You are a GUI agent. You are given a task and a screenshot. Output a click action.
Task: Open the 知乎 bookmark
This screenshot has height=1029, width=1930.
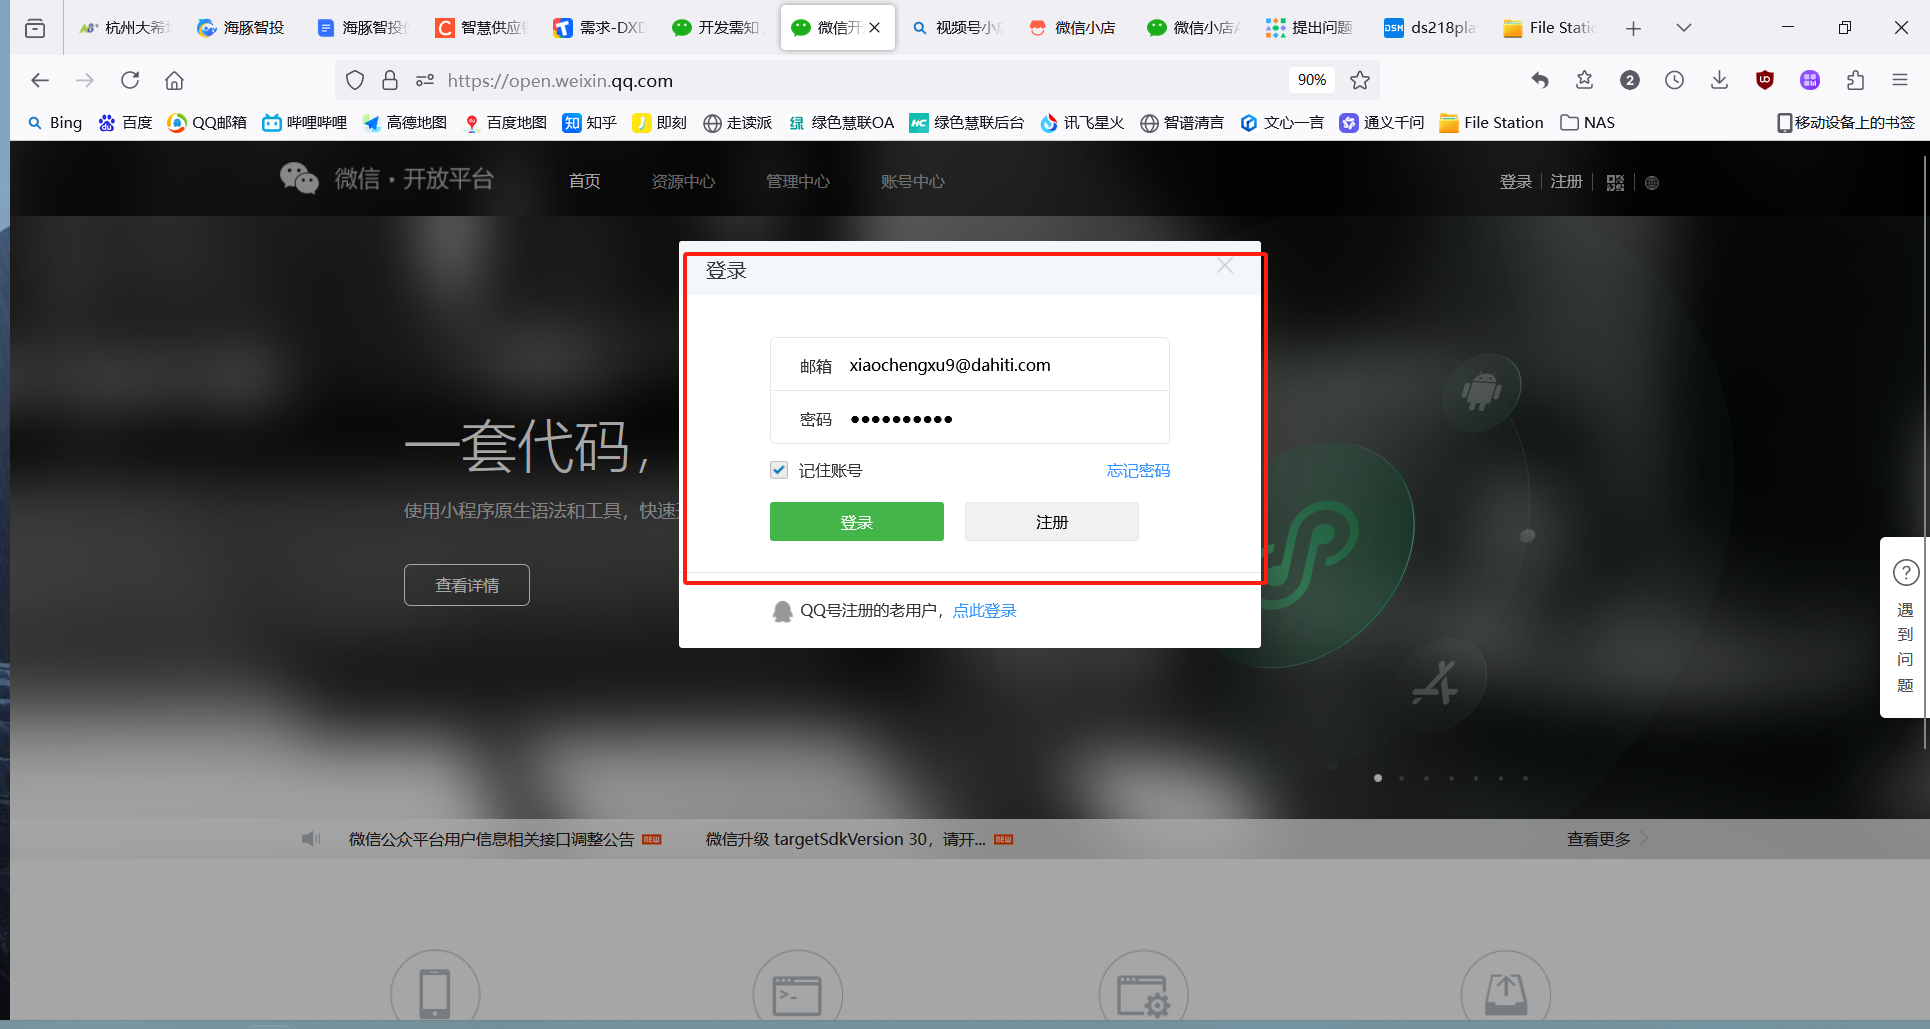(589, 122)
